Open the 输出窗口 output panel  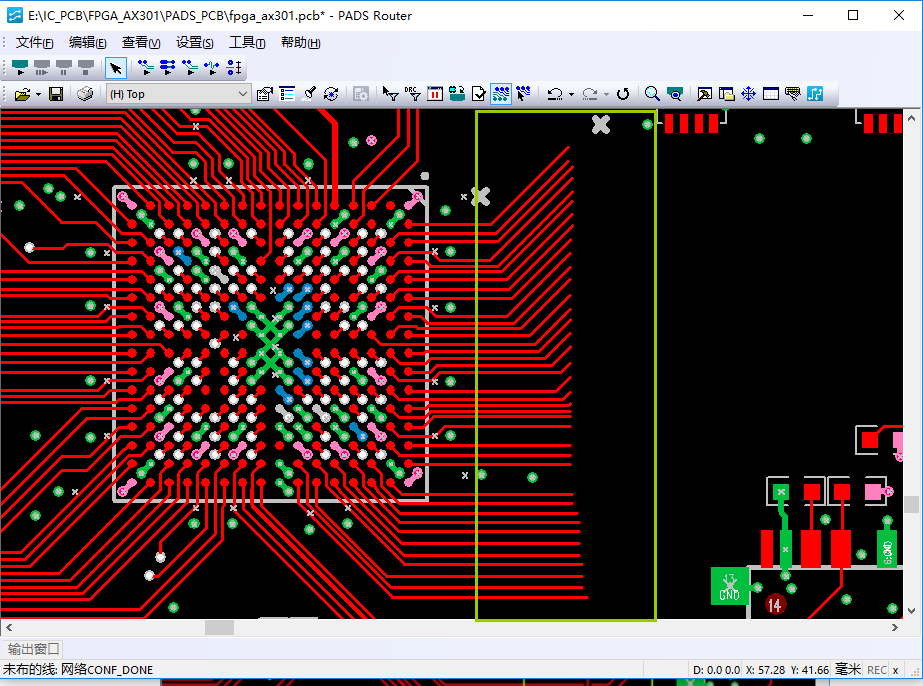(34, 649)
